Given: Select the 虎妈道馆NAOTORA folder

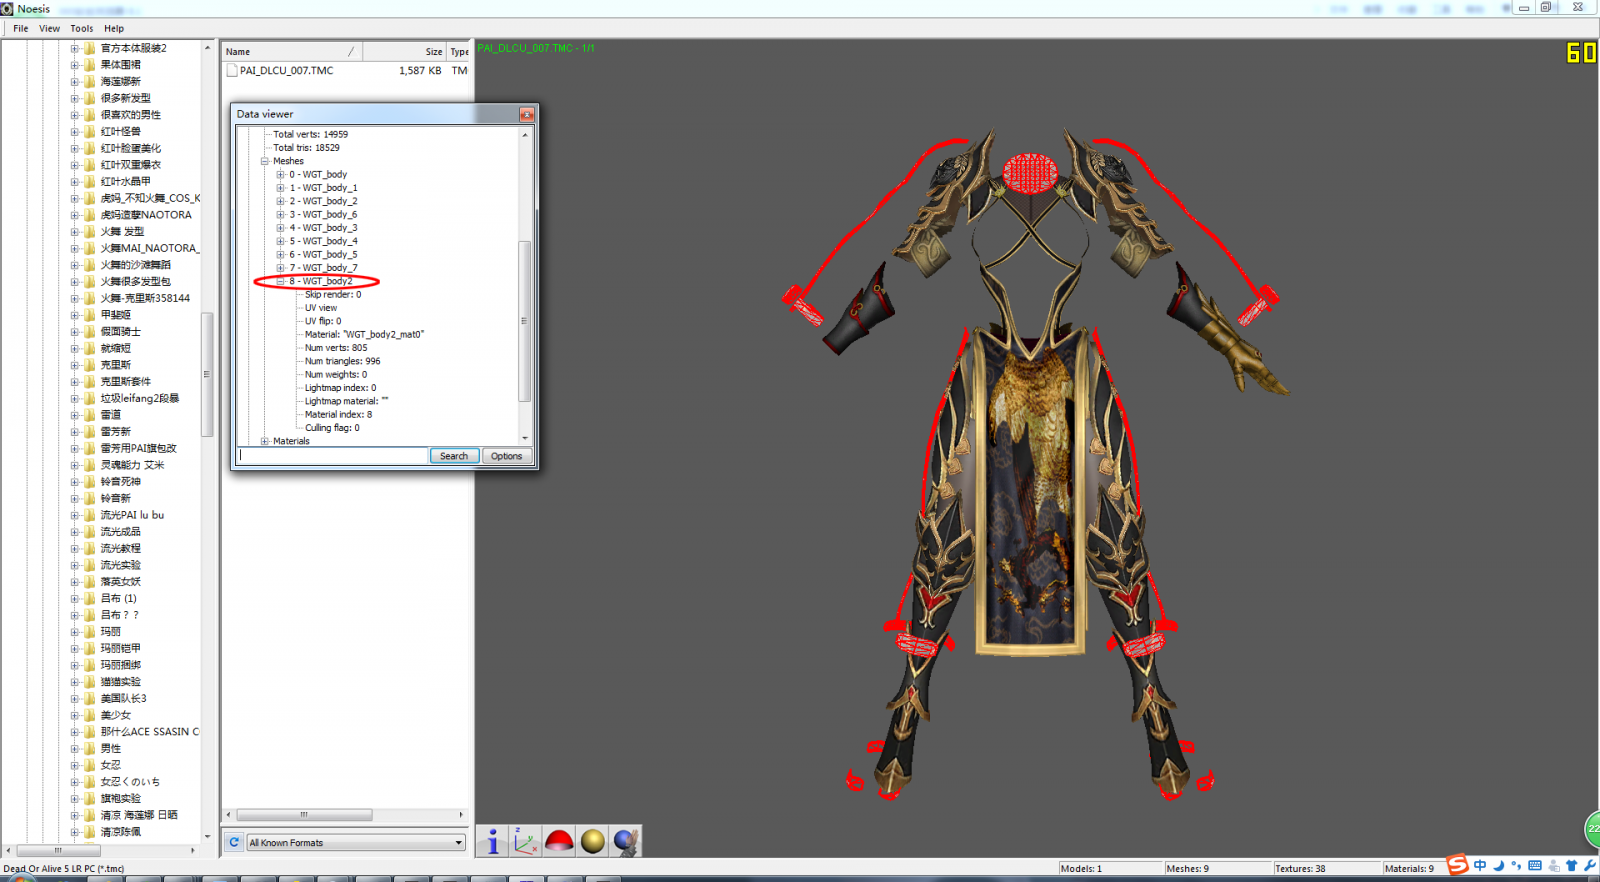Looking at the screenshot, I should click(x=146, y=215).
